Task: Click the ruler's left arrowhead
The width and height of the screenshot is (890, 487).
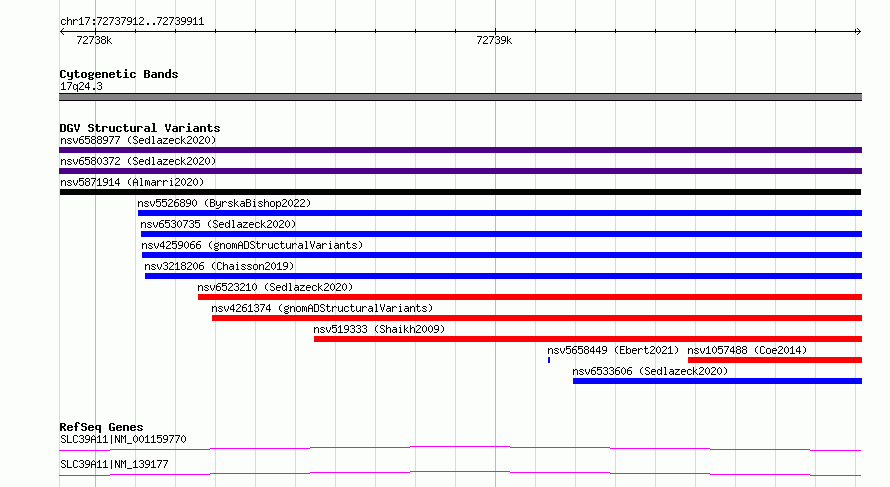Action: pos(62,32)
